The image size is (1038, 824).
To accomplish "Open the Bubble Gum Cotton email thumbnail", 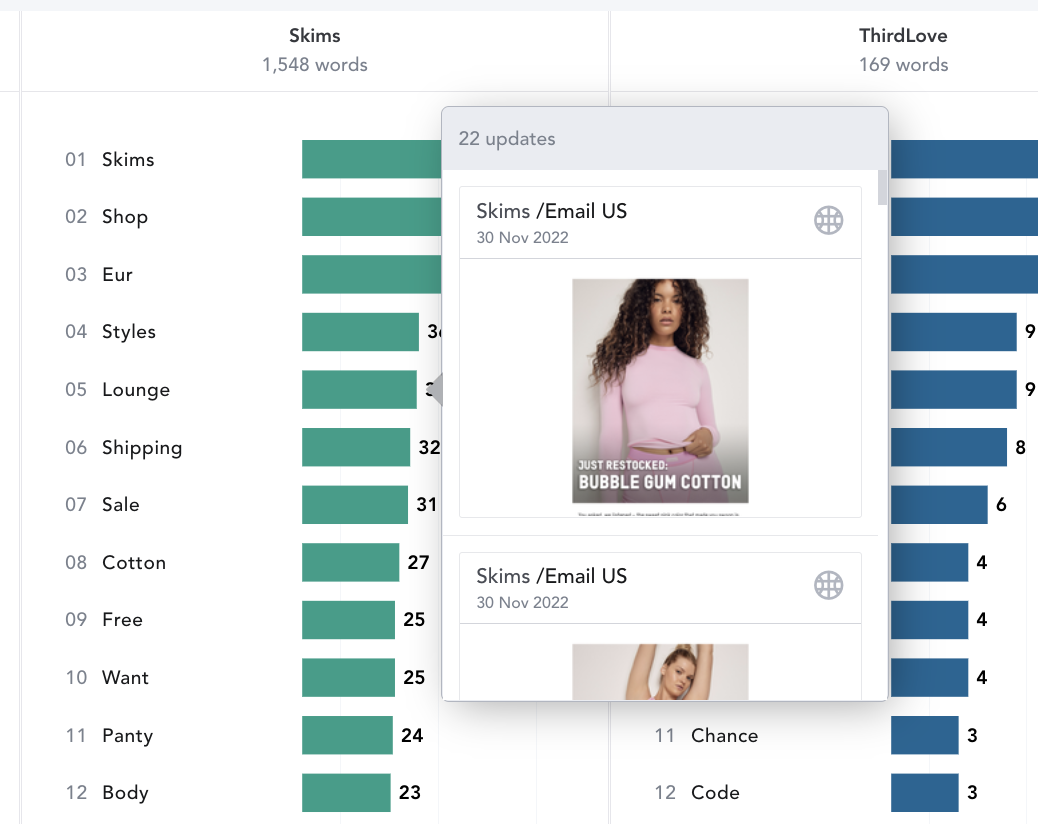I will click(x=660, y=391).
